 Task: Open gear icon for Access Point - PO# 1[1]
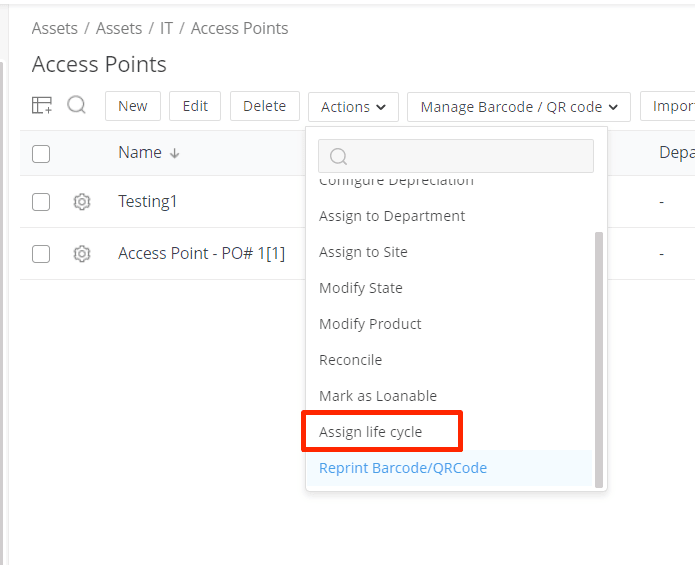pos(82,254)
